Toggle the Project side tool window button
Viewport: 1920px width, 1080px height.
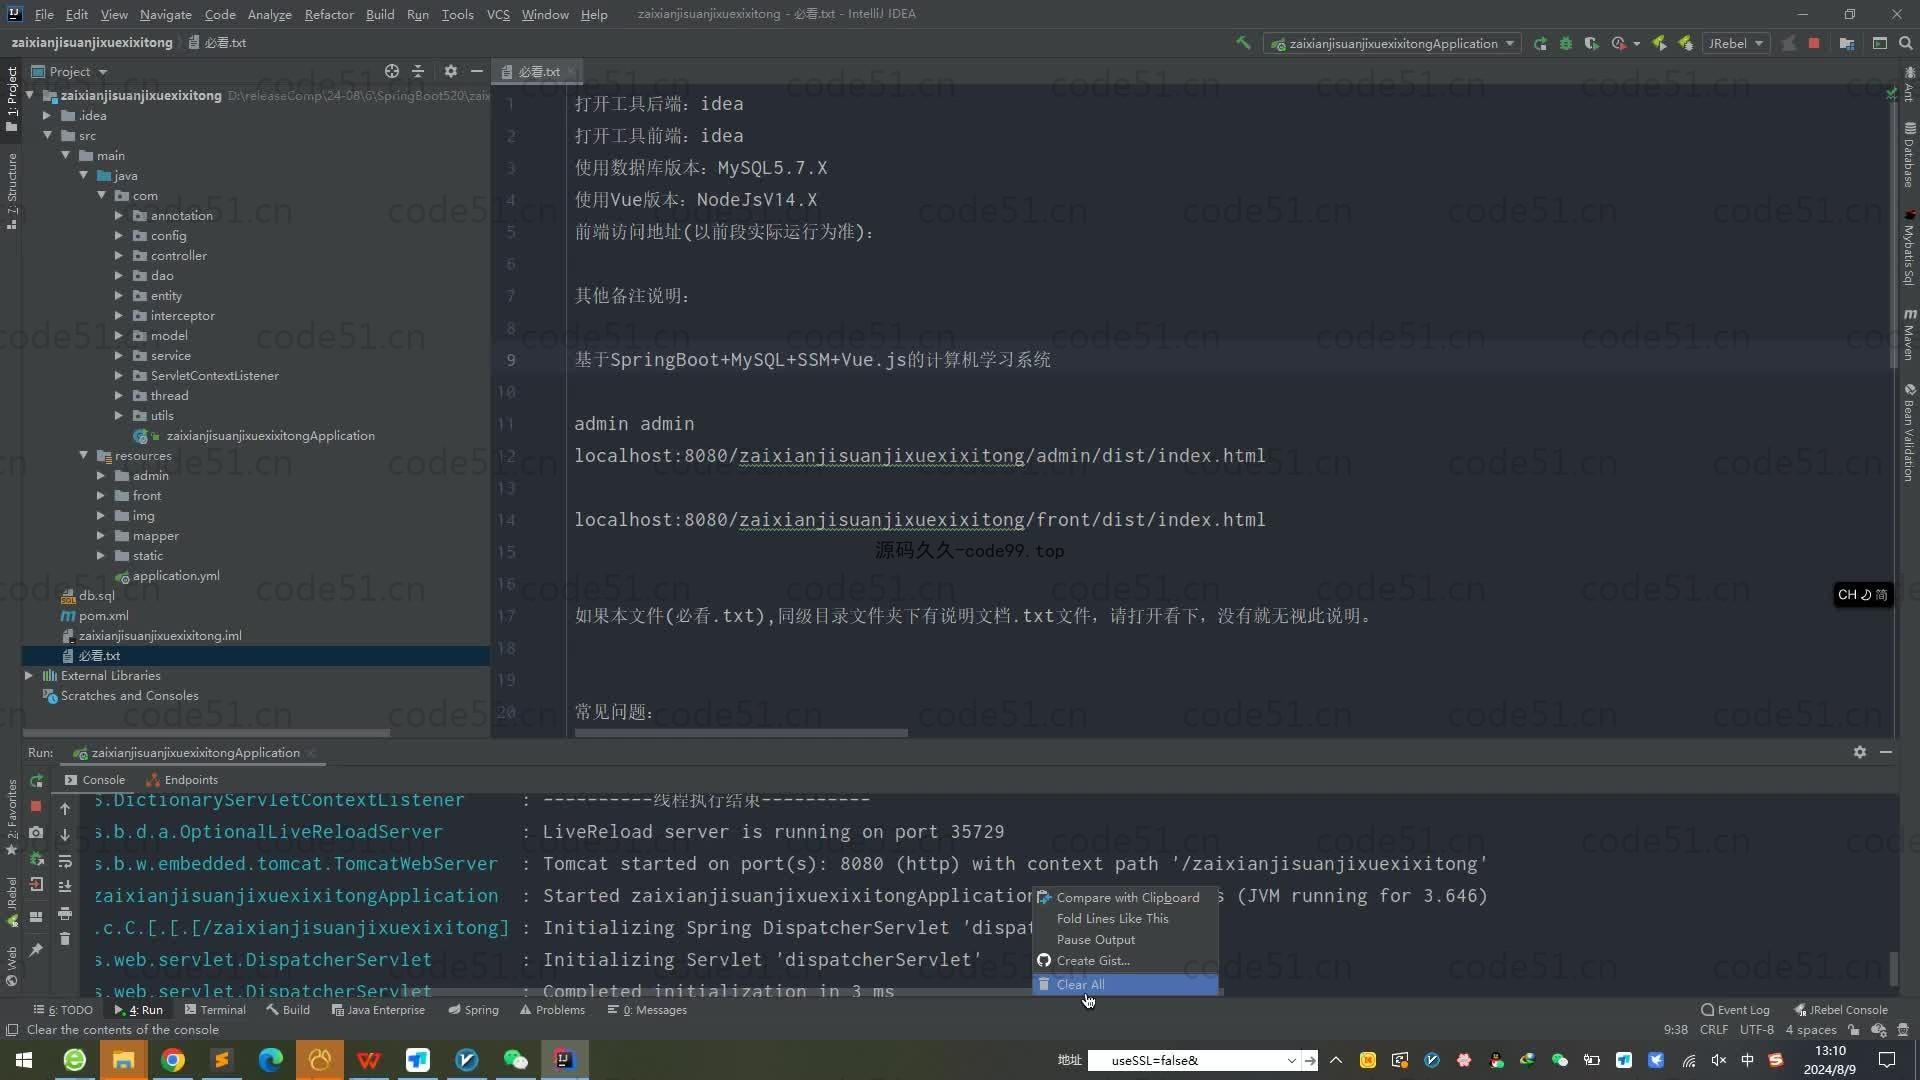pyautogui.click(x=12, y=98)
